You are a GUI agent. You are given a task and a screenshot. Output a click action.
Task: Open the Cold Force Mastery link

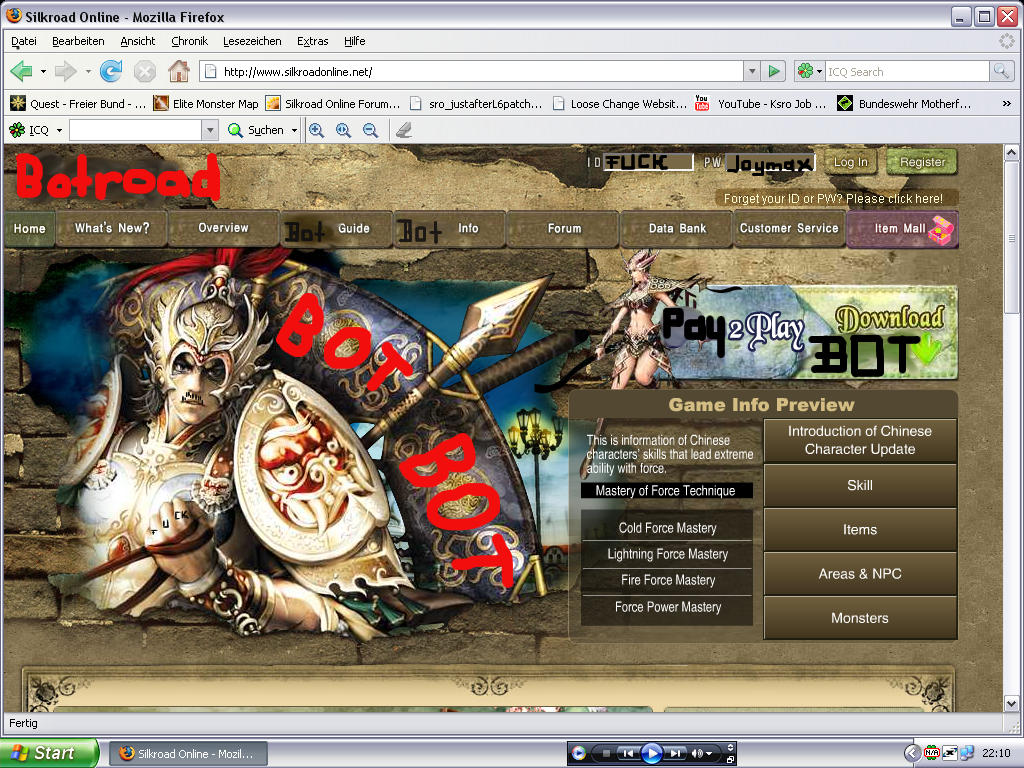(x=667, y=528)
